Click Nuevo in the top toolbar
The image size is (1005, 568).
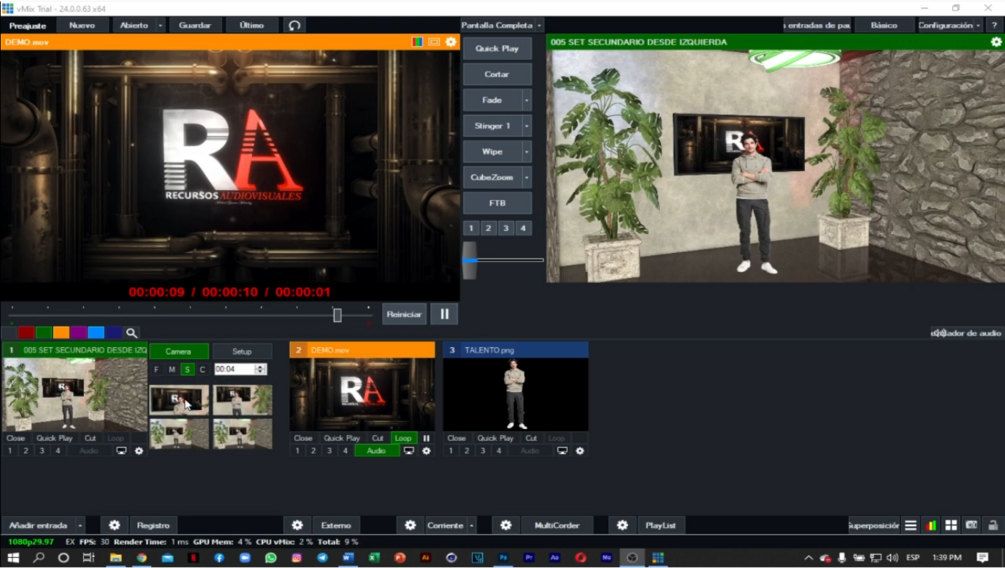coord(82,26)
